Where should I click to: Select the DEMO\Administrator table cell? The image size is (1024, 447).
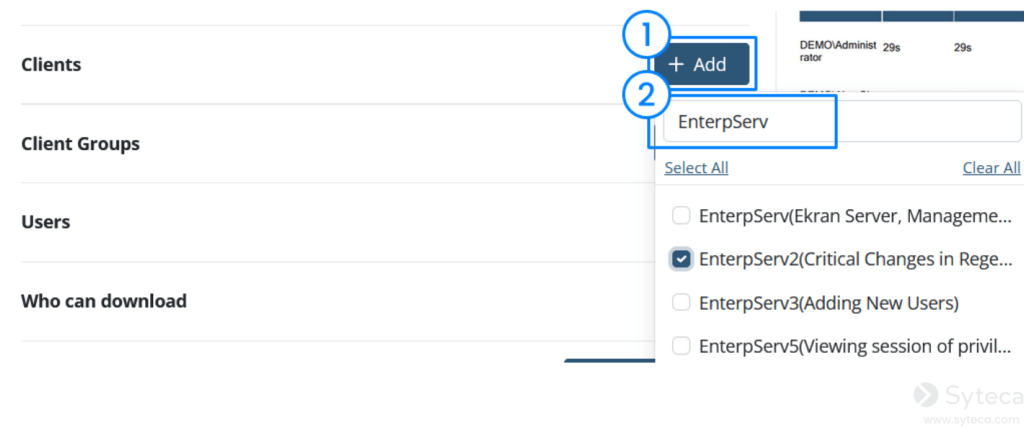tap(838, 51)
